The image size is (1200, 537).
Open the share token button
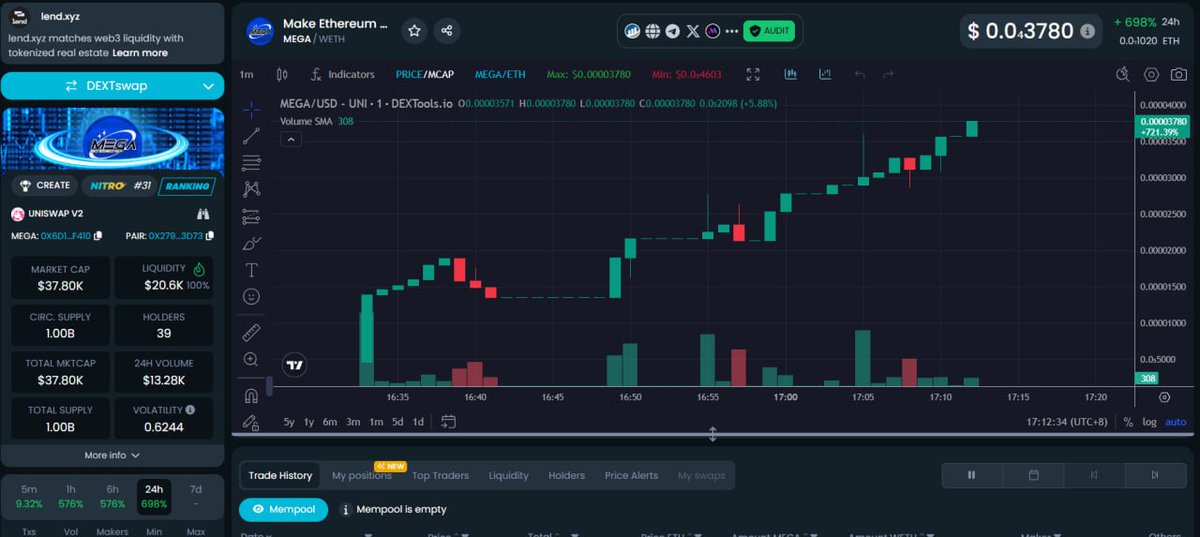446,31
